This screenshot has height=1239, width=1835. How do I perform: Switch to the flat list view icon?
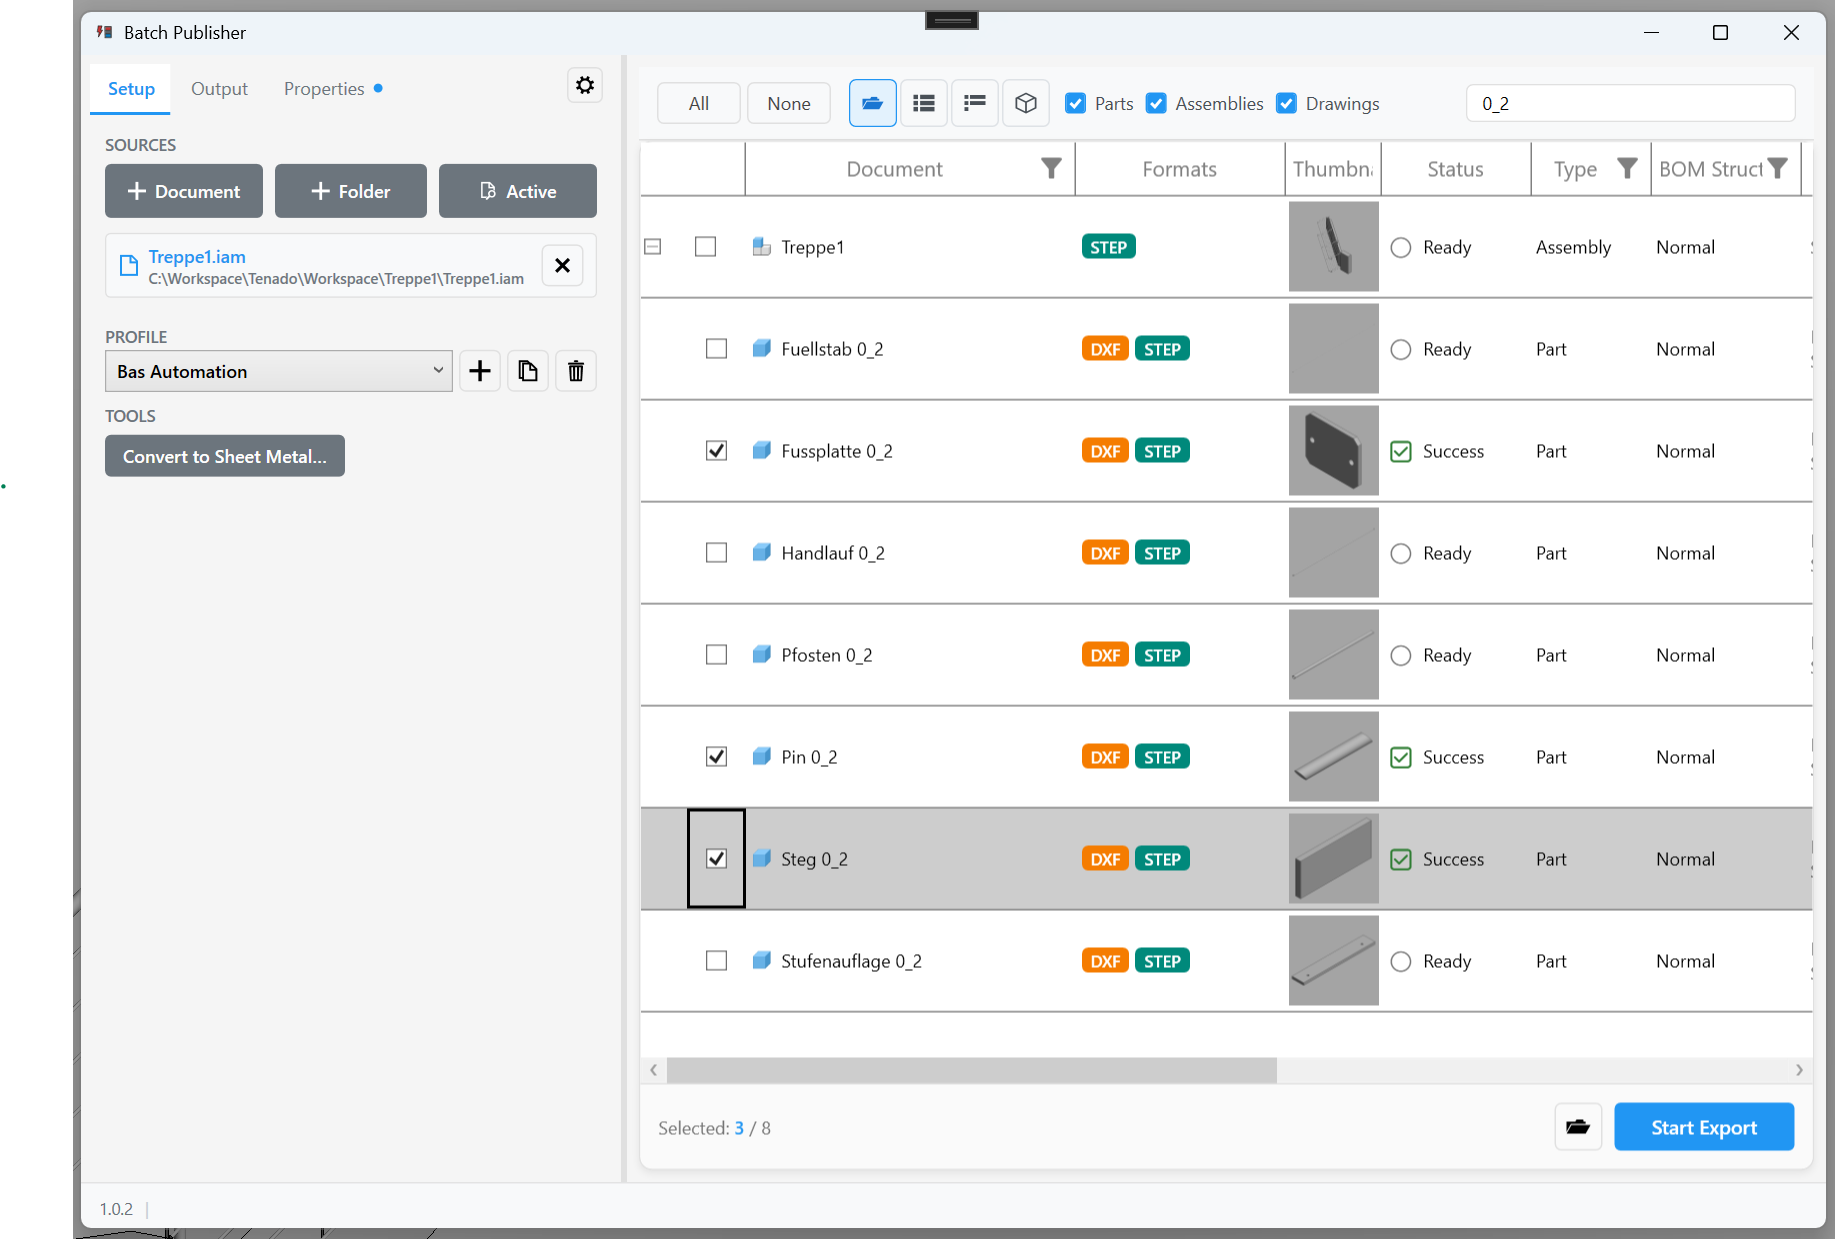click(x=924, y=103)
